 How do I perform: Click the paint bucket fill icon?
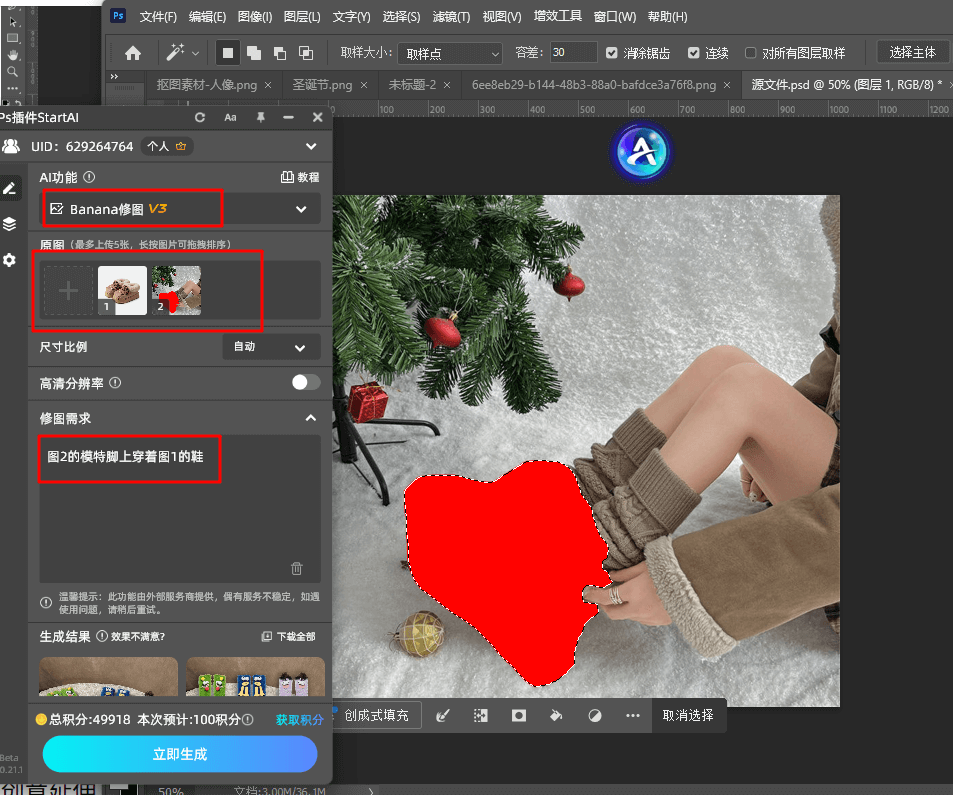click(x=557, y=716)
